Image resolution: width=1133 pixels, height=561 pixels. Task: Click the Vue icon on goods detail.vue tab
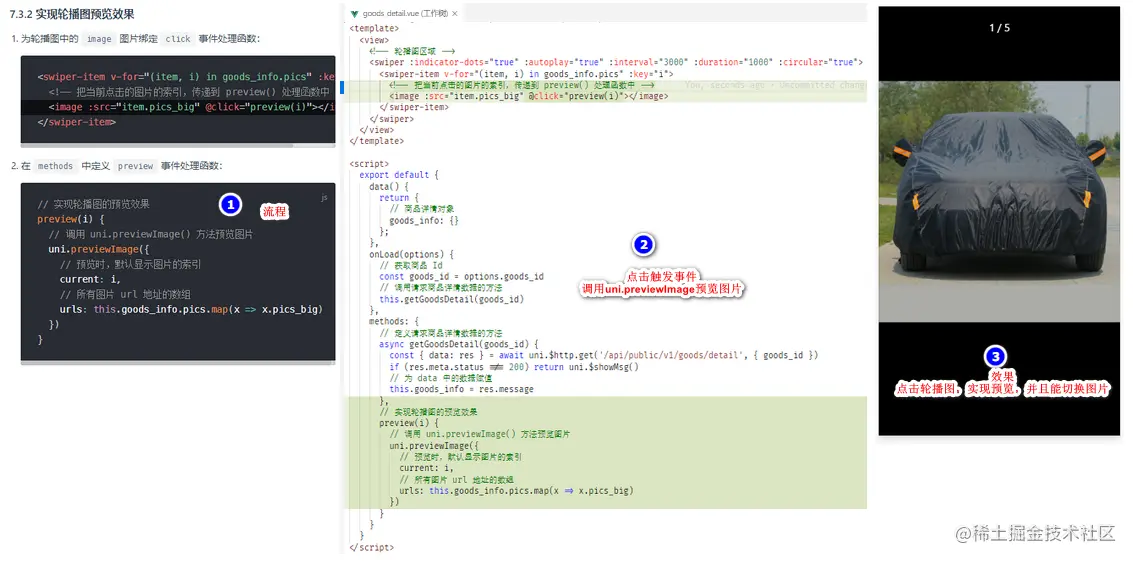354,13
